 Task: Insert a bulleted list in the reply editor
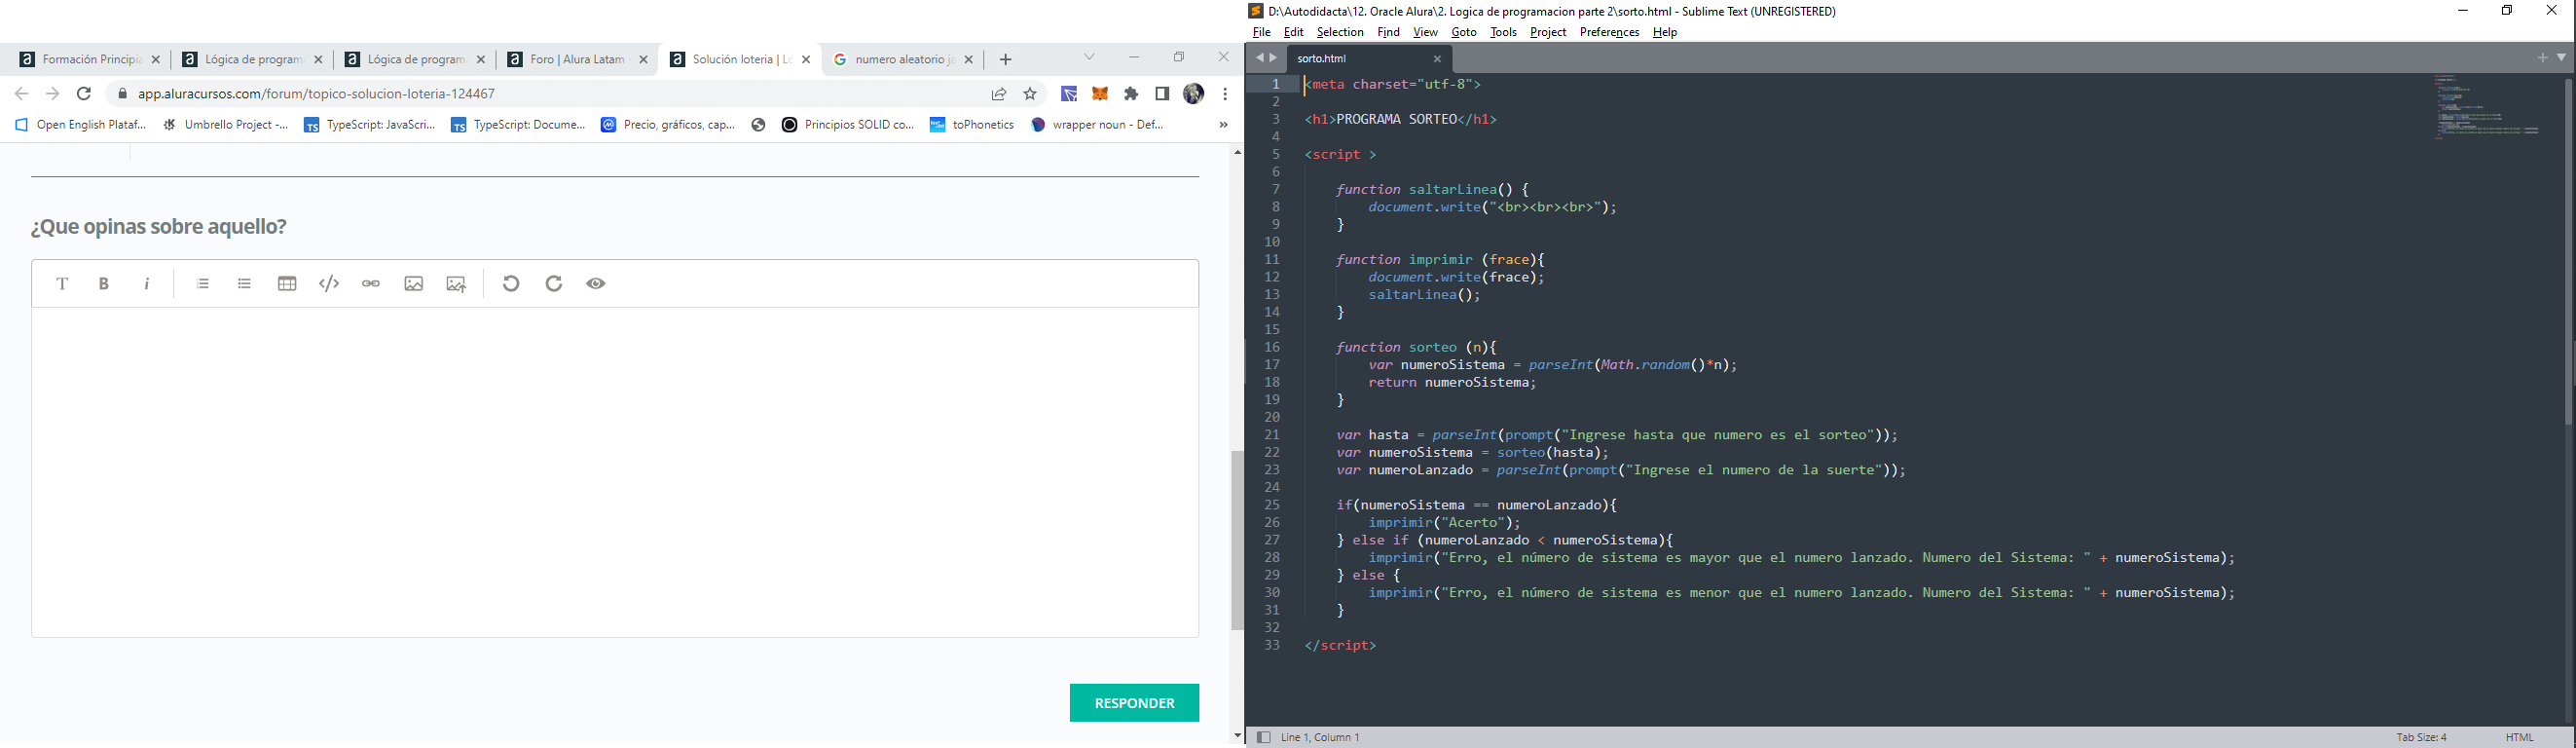point(245,284)
